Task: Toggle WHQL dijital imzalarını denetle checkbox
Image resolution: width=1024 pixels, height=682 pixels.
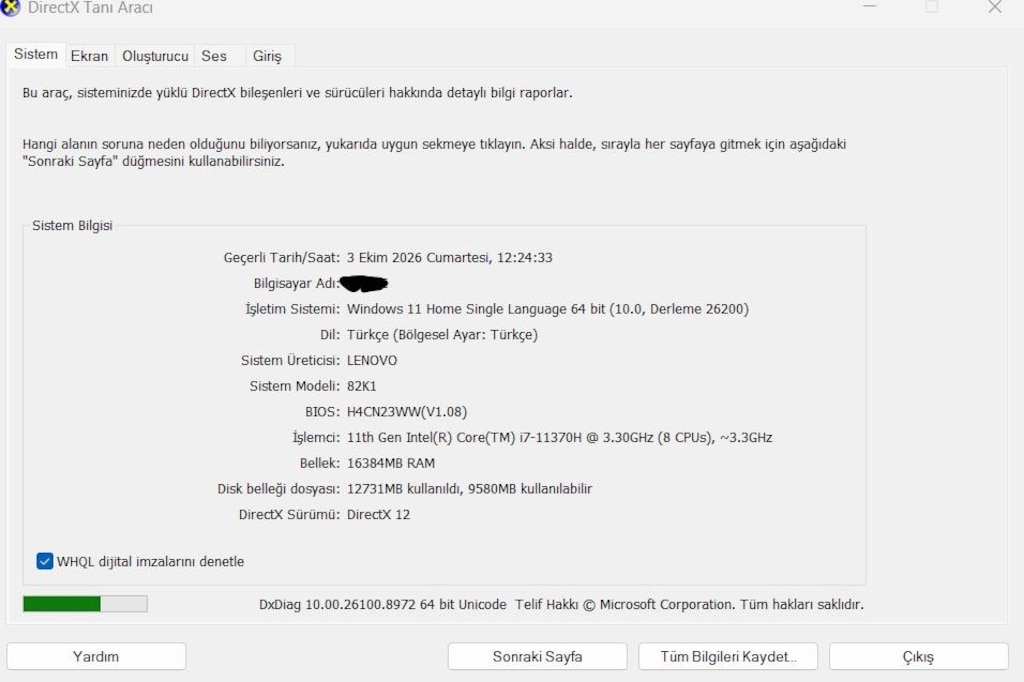Action: click(x=44, y=561)
